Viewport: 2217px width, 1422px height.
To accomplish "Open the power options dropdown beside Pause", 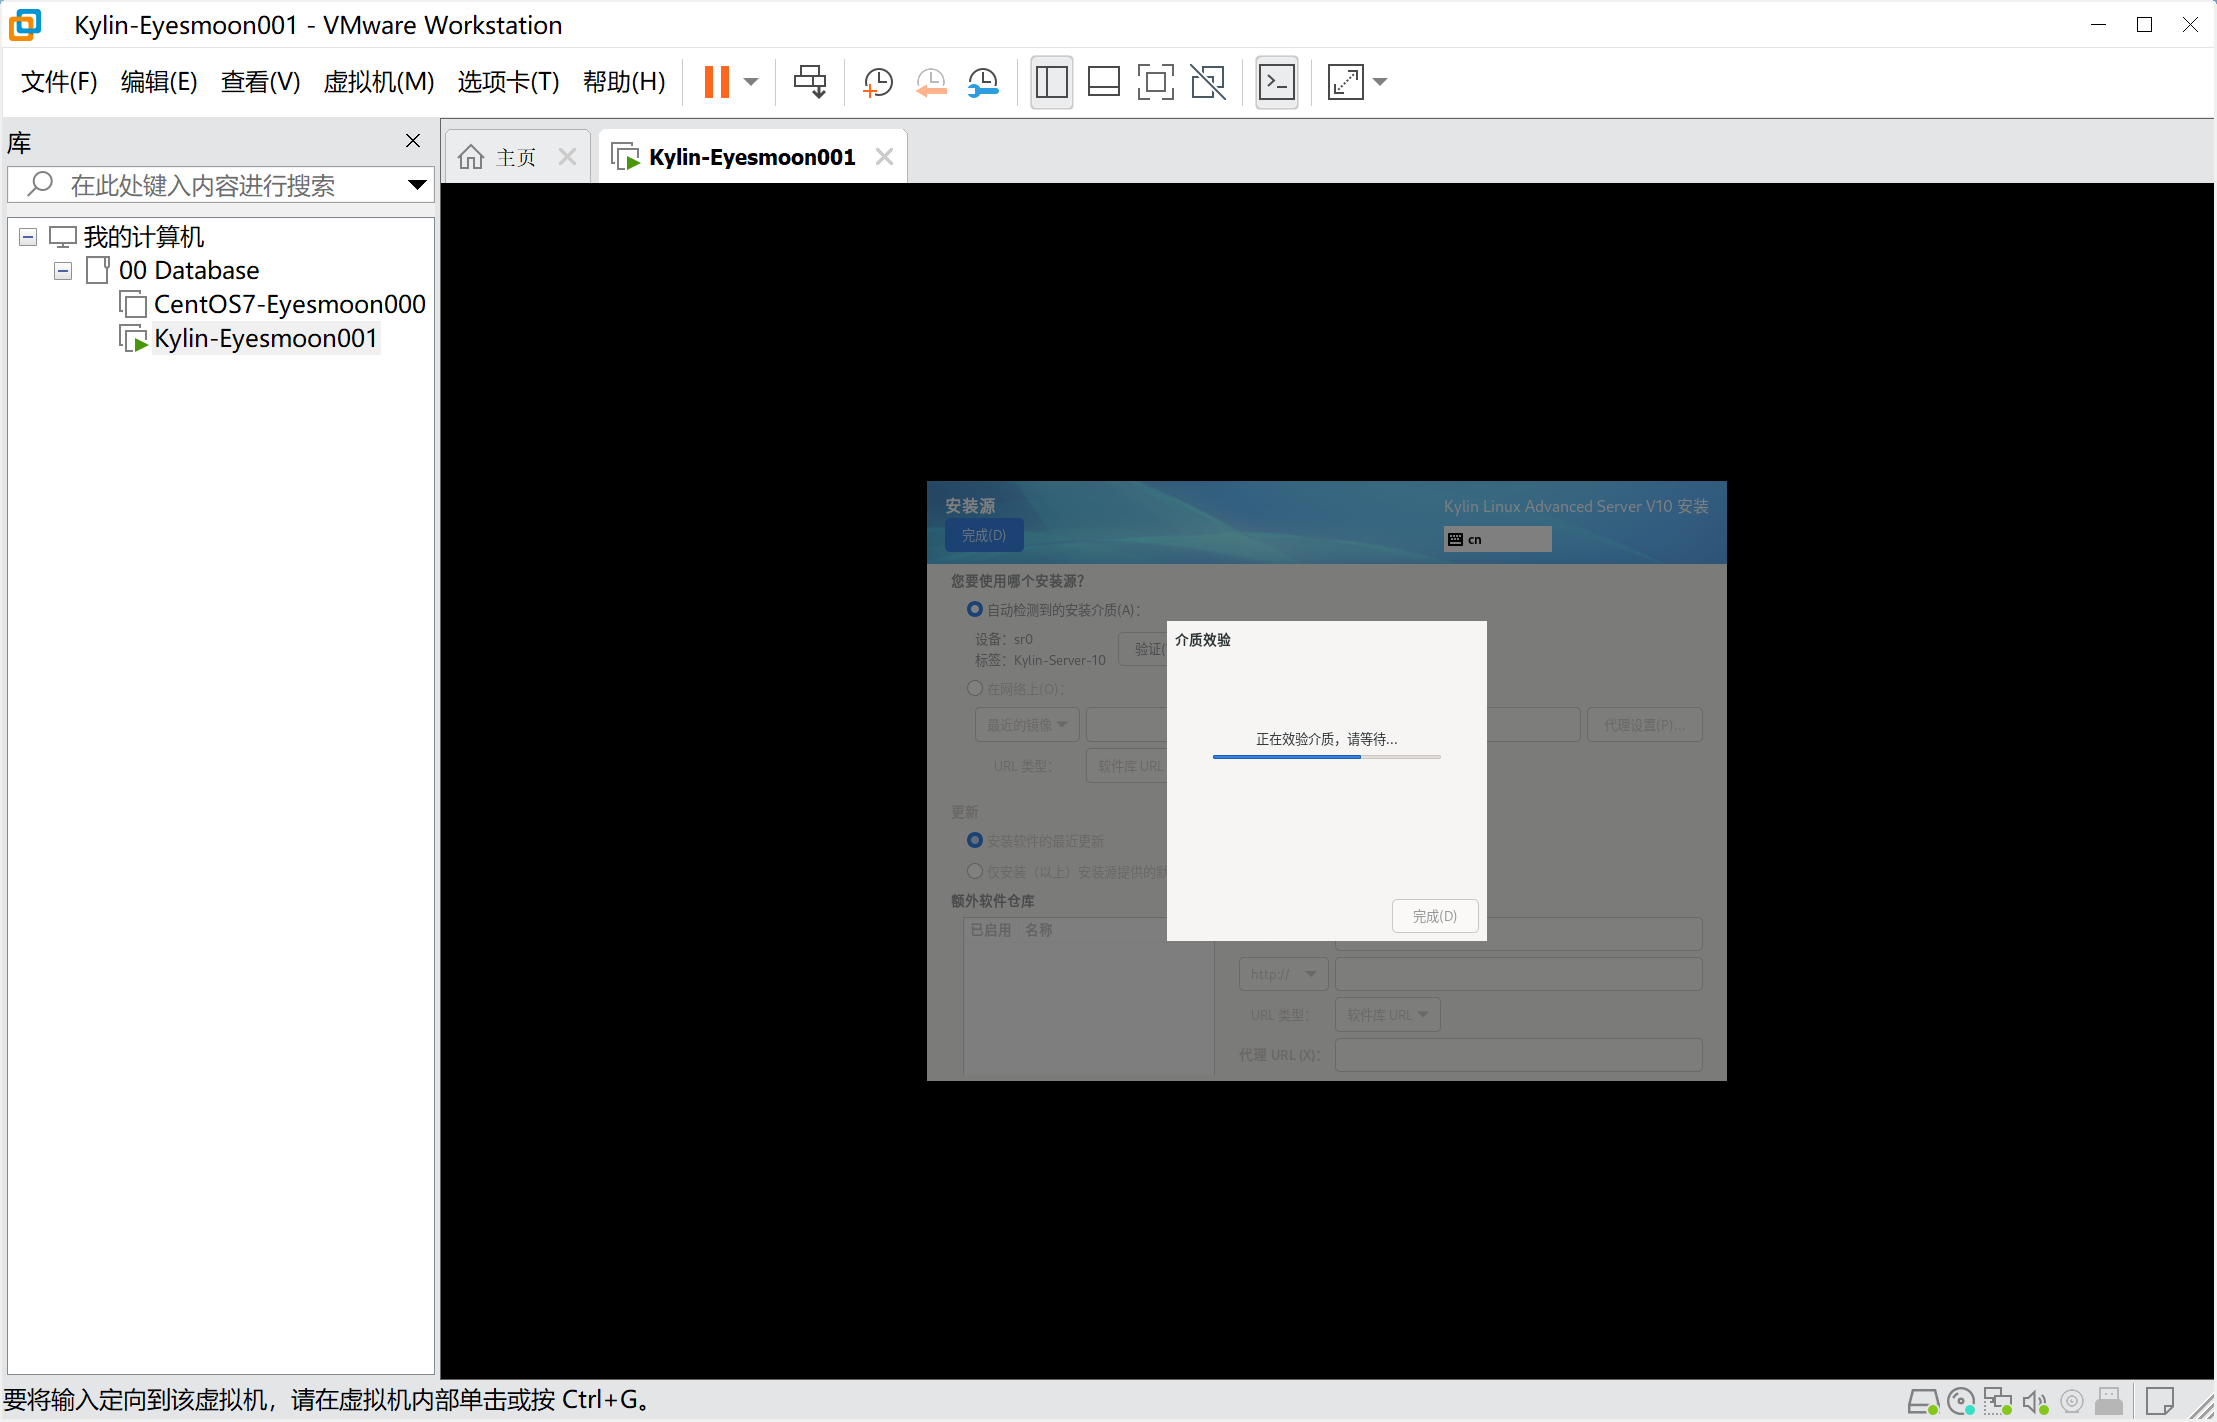I will click(x=752, y=82).
